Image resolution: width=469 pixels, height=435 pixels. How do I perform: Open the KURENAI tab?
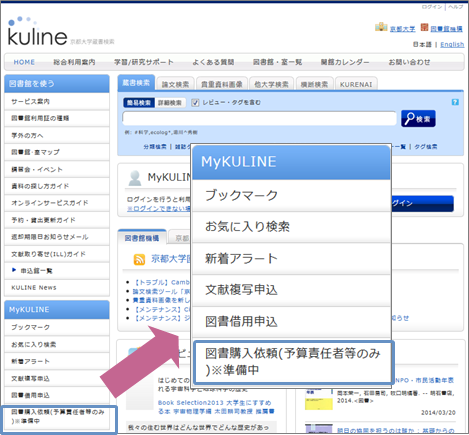tap(356, 84)
